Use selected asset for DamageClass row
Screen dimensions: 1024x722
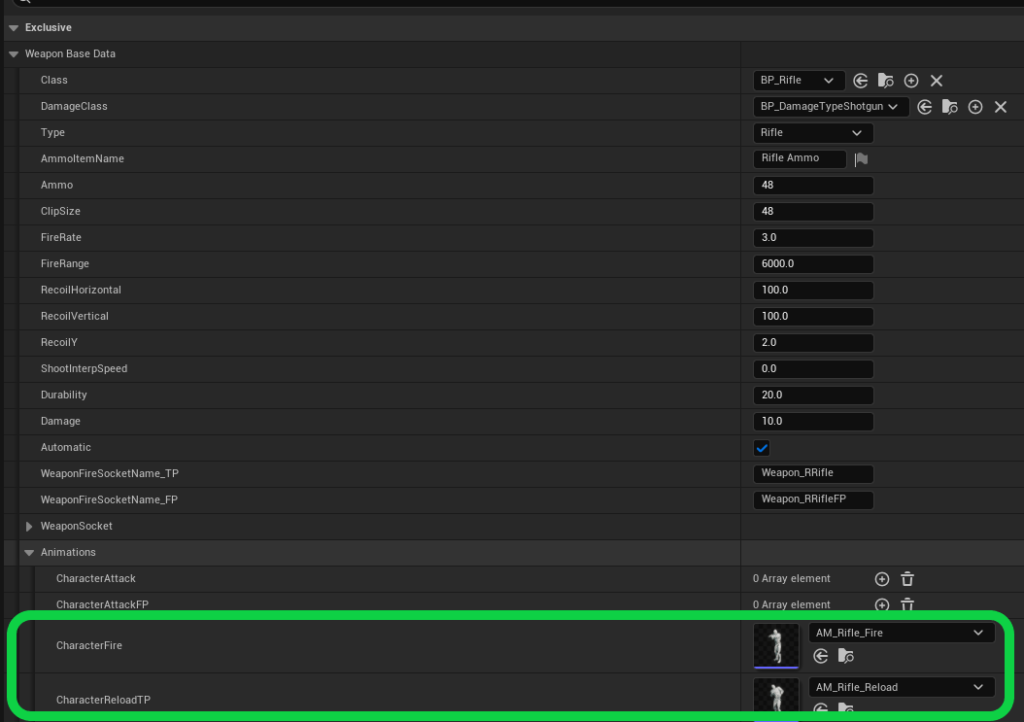point(925,106)
